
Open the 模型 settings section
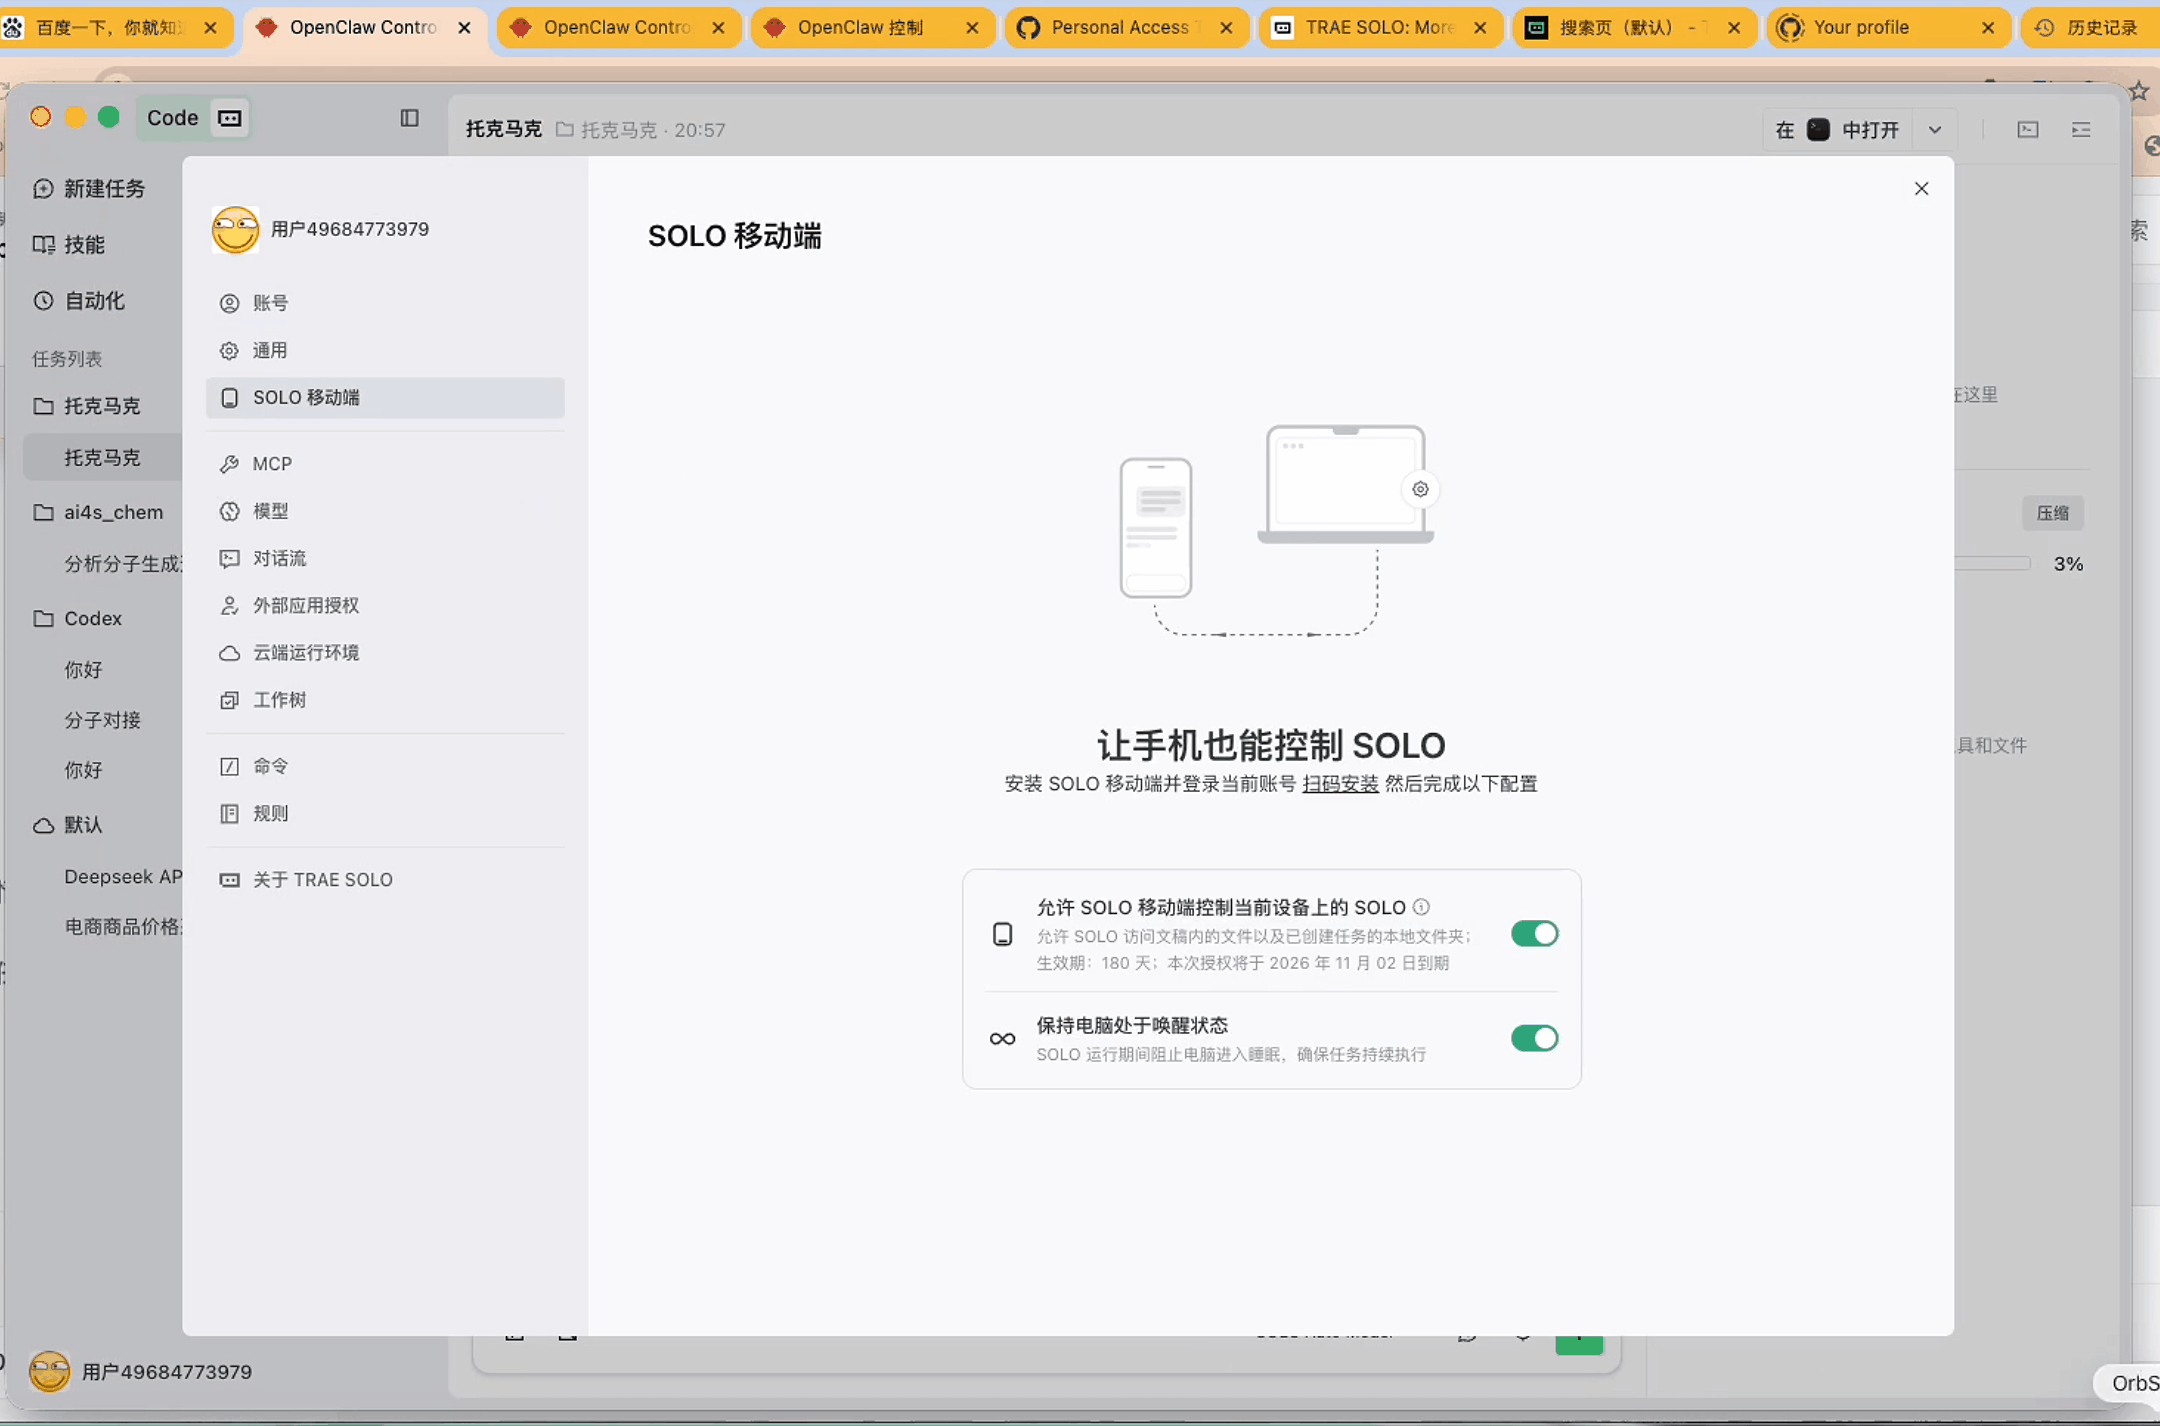coord(385,511)
